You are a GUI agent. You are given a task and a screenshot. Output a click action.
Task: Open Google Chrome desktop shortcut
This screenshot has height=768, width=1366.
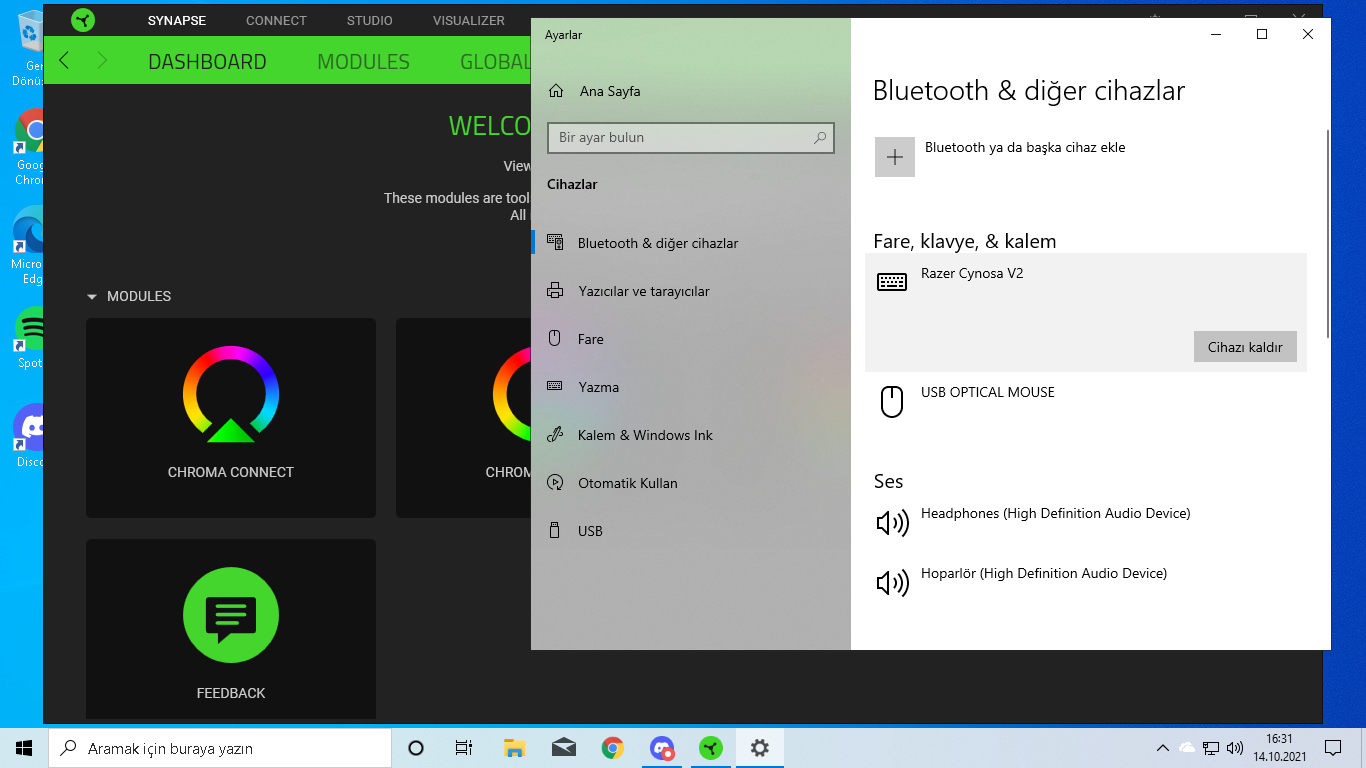29,147
